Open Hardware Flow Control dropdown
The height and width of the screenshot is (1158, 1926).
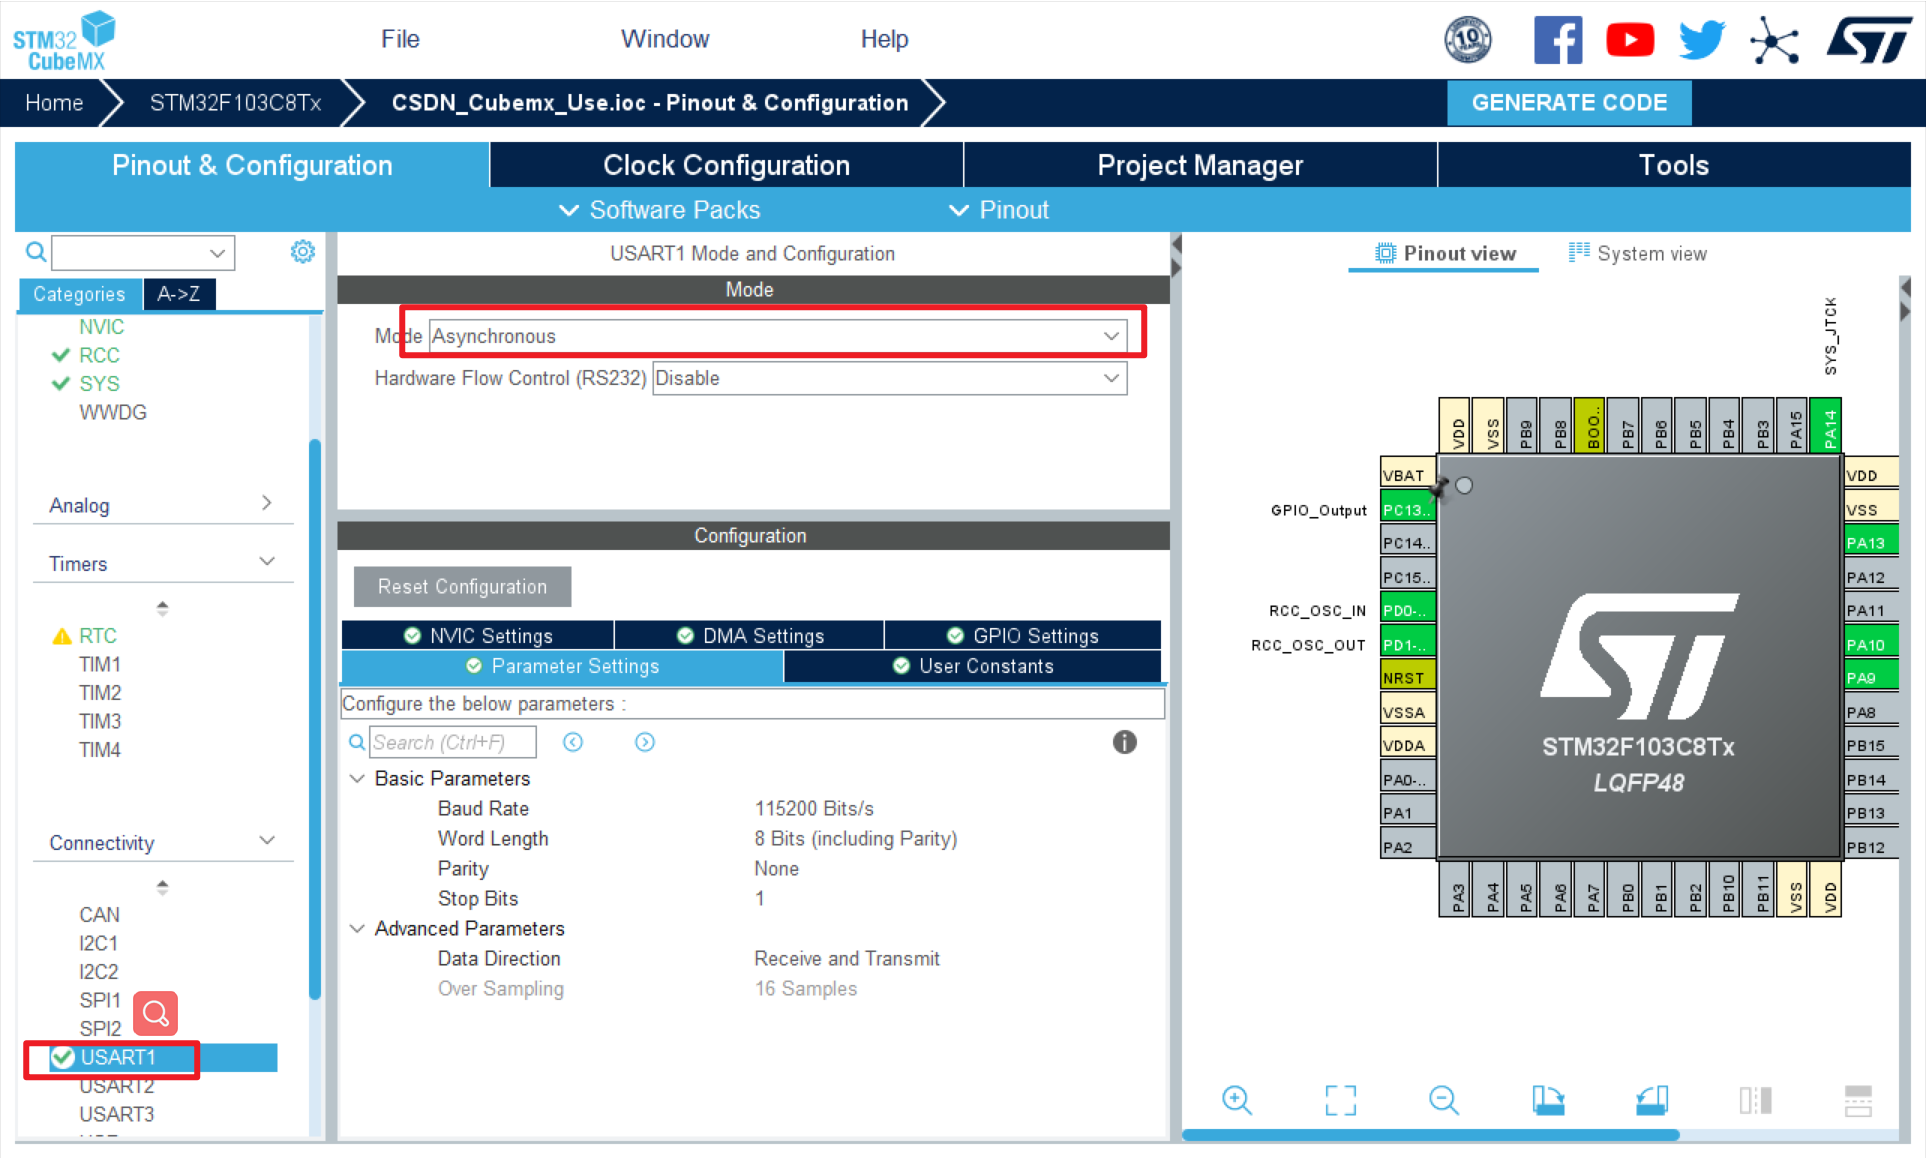click(x=888, y=378)
